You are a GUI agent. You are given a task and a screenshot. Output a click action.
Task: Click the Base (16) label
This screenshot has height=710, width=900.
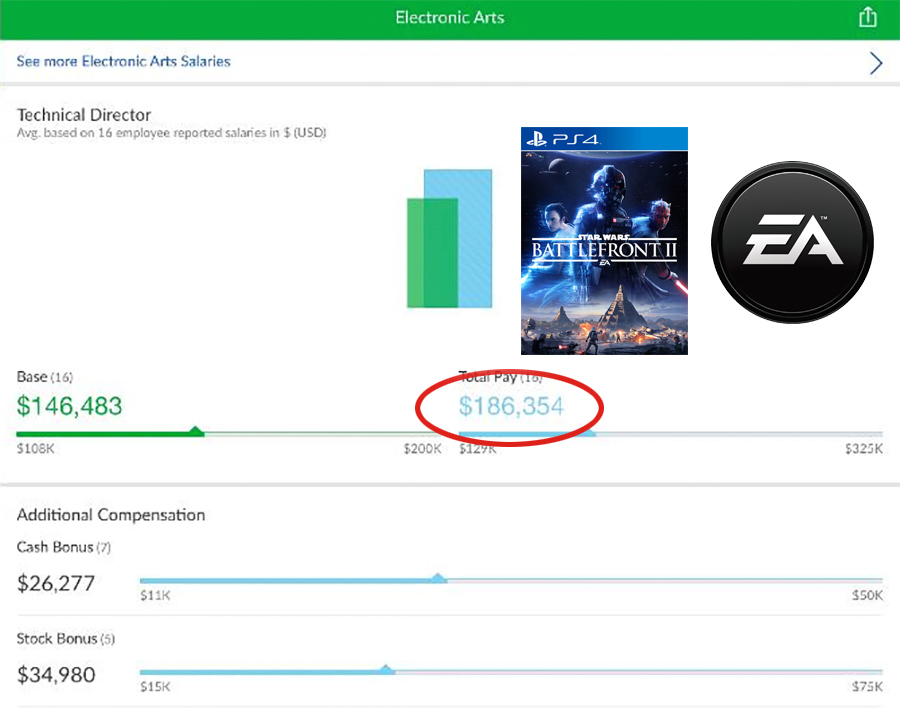45,377
